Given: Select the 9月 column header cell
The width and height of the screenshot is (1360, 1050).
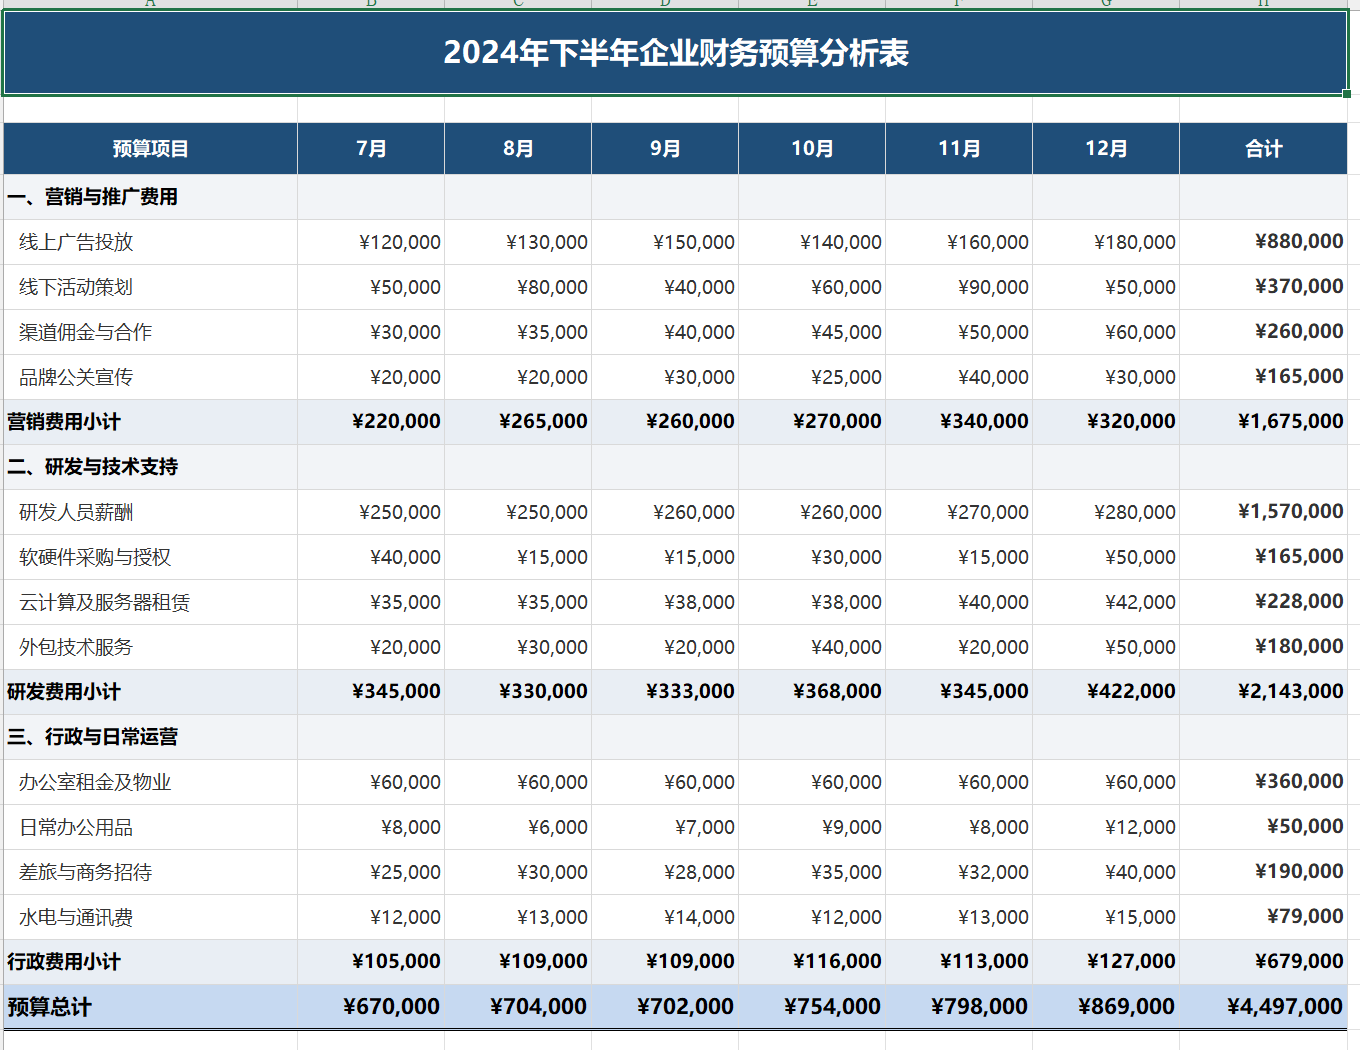Looking at the screenshot, I should pos(665,149).
